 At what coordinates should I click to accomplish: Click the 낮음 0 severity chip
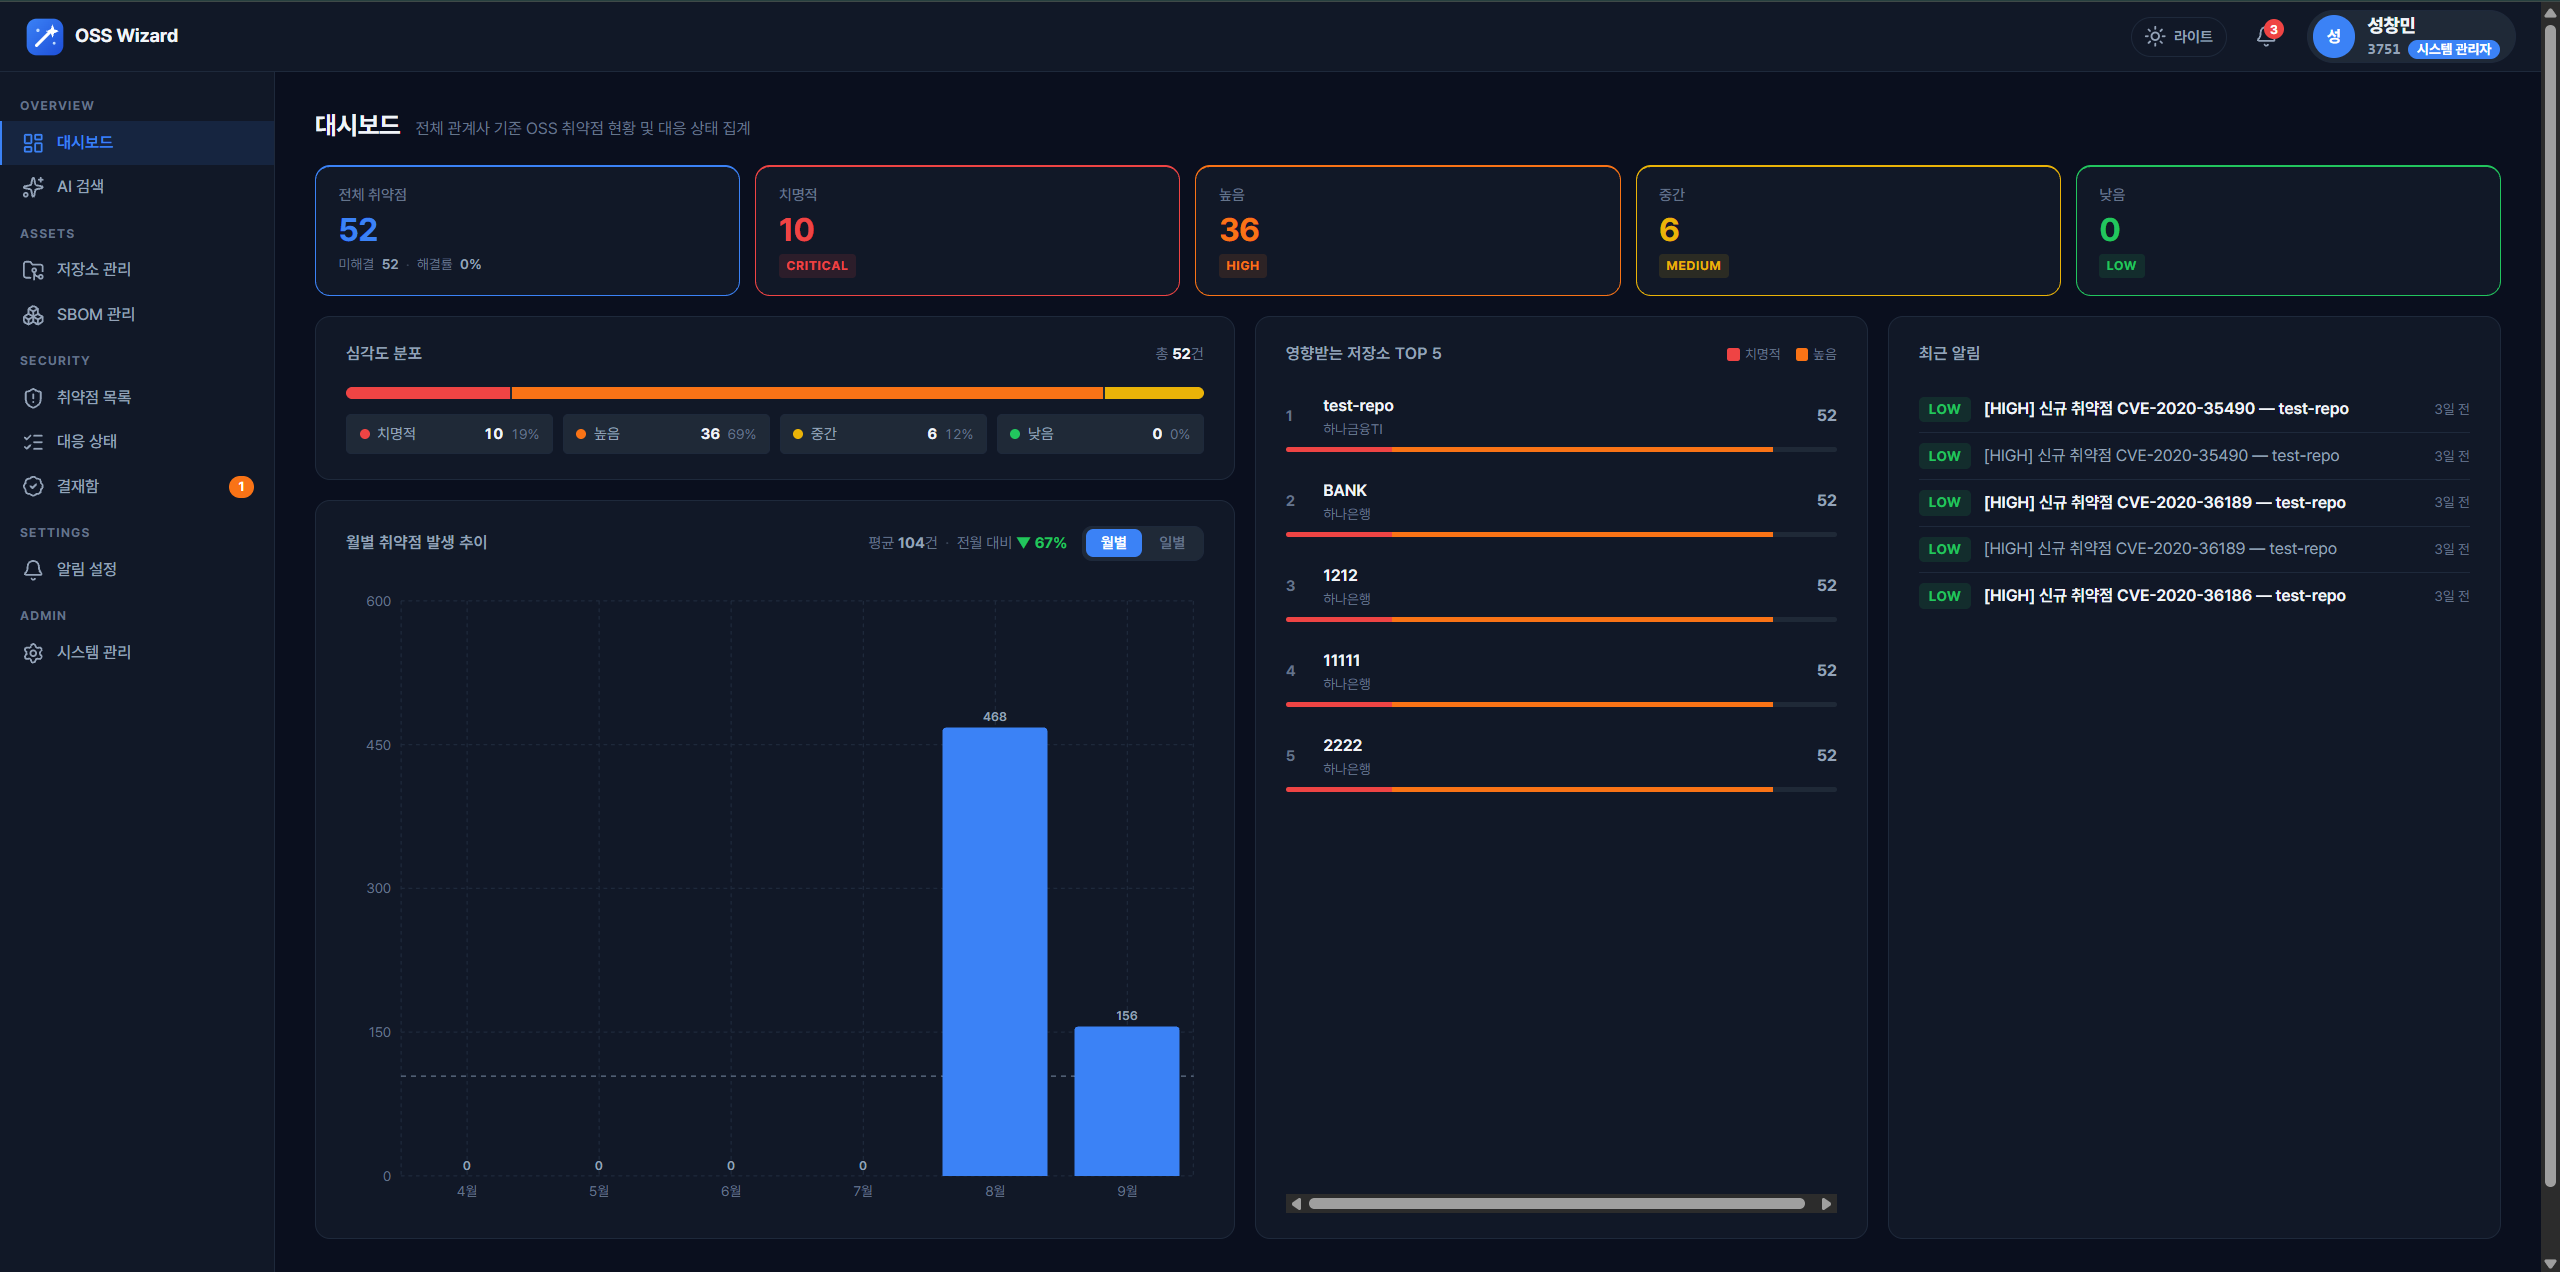(1100, 434)
